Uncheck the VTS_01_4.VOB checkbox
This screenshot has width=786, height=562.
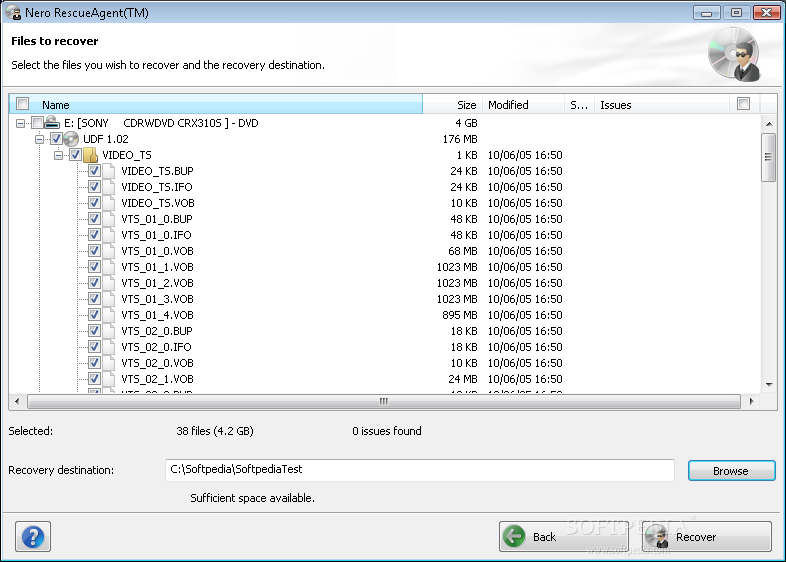point(94,315)
